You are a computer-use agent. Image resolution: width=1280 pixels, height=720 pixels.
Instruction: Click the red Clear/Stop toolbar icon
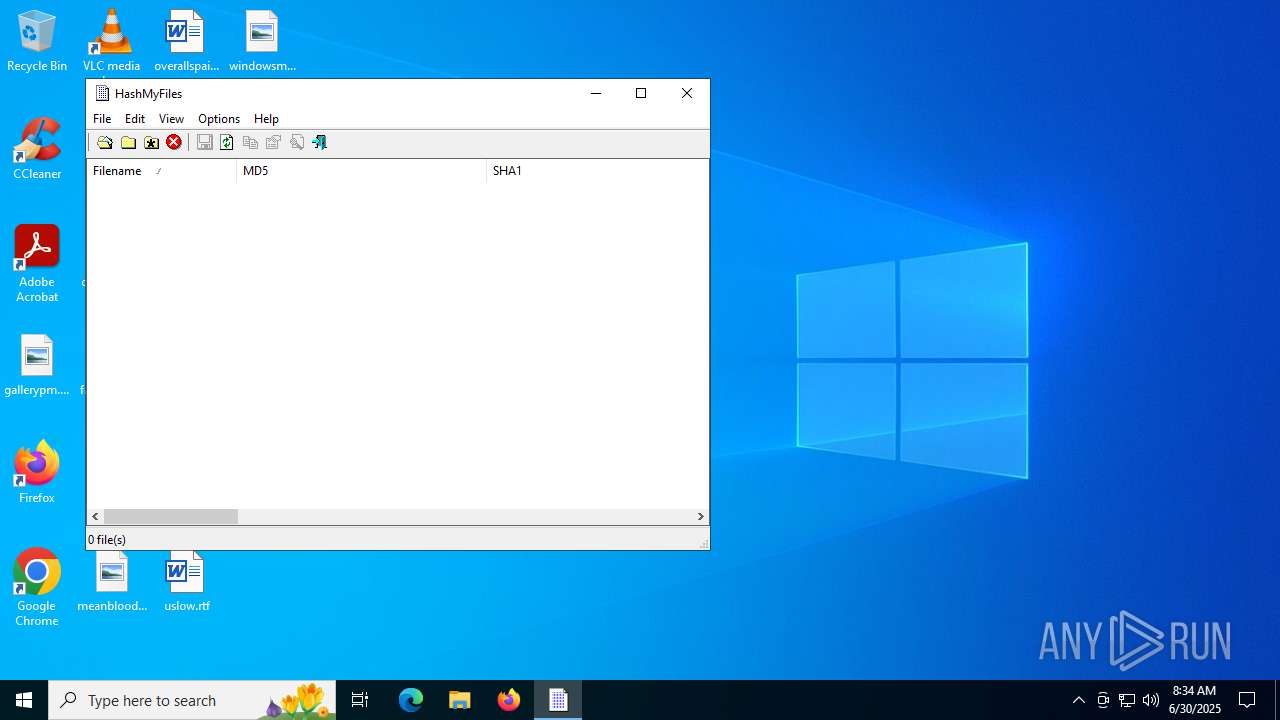[x=174, y=142]
